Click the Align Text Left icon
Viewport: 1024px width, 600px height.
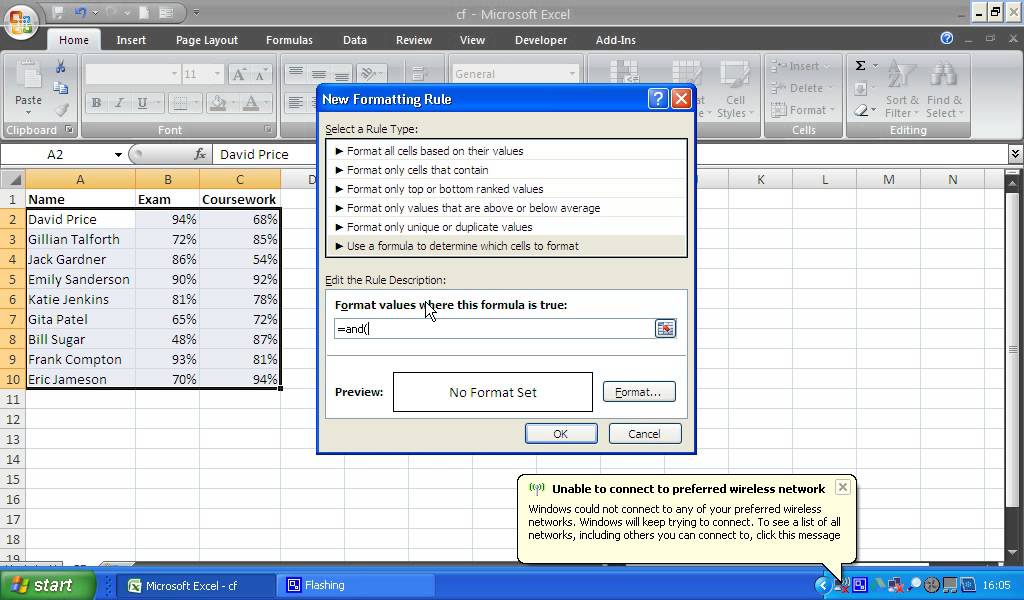pos(296,103)
